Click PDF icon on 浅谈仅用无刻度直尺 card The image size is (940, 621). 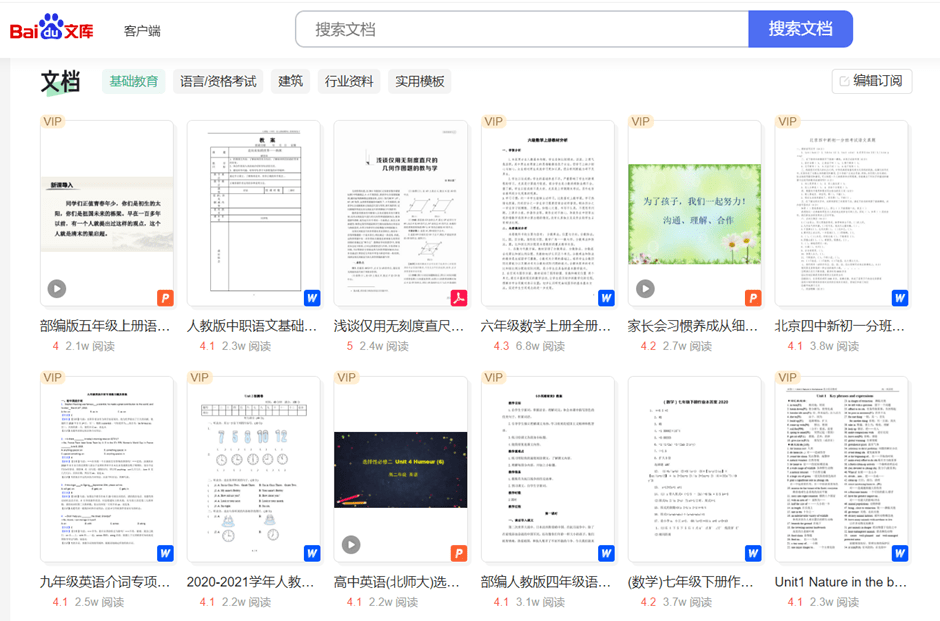[x=459, y=298]
